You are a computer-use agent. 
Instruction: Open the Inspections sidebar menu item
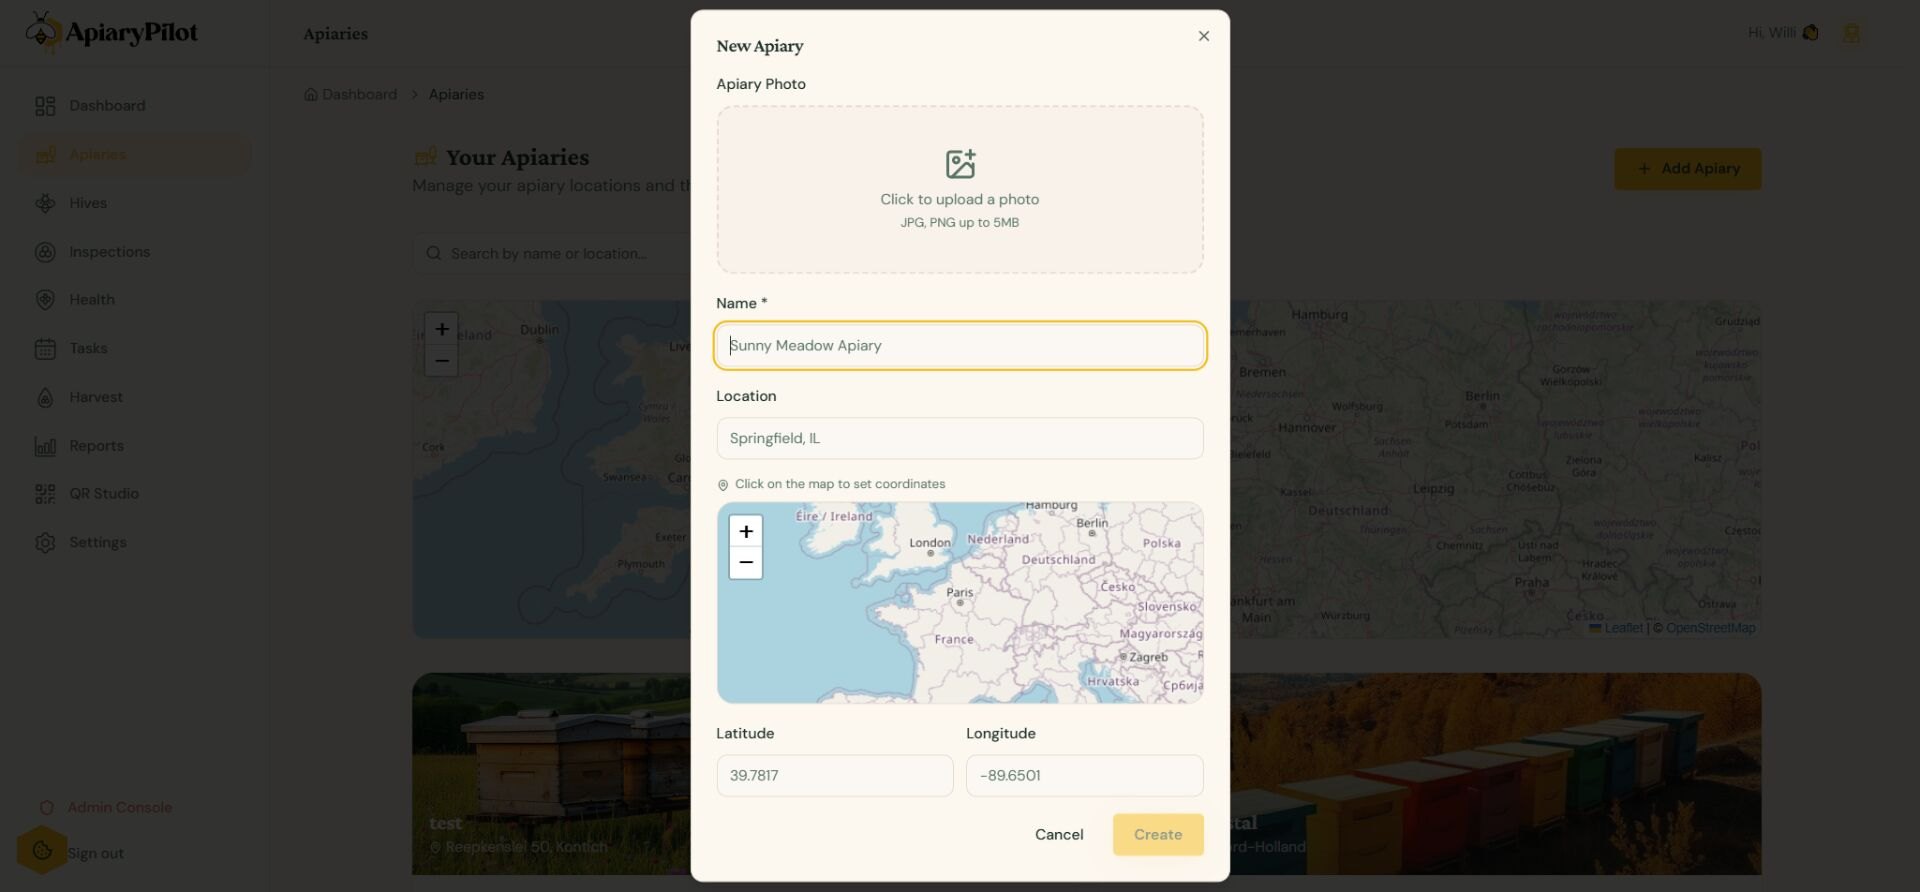tap(134, 252)
